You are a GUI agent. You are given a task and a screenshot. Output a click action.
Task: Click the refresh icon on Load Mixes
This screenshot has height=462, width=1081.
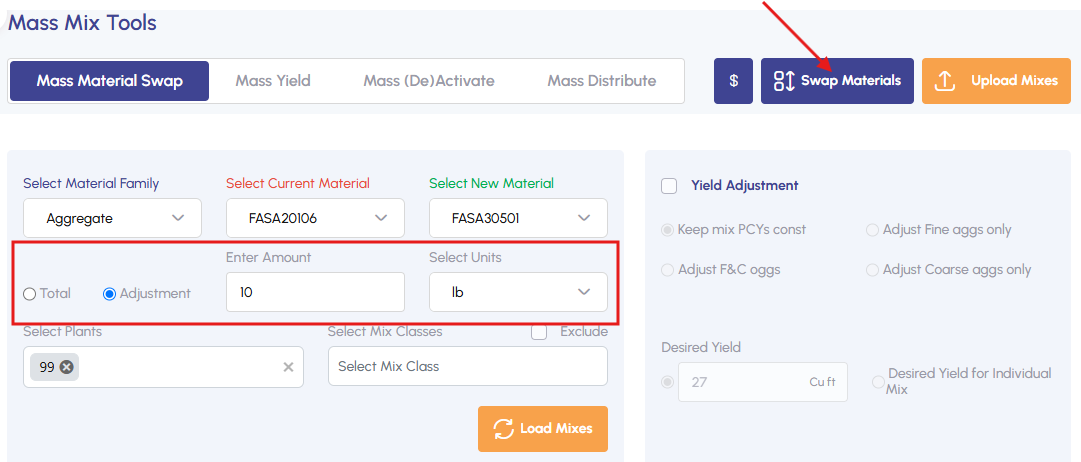coord(502,428)
